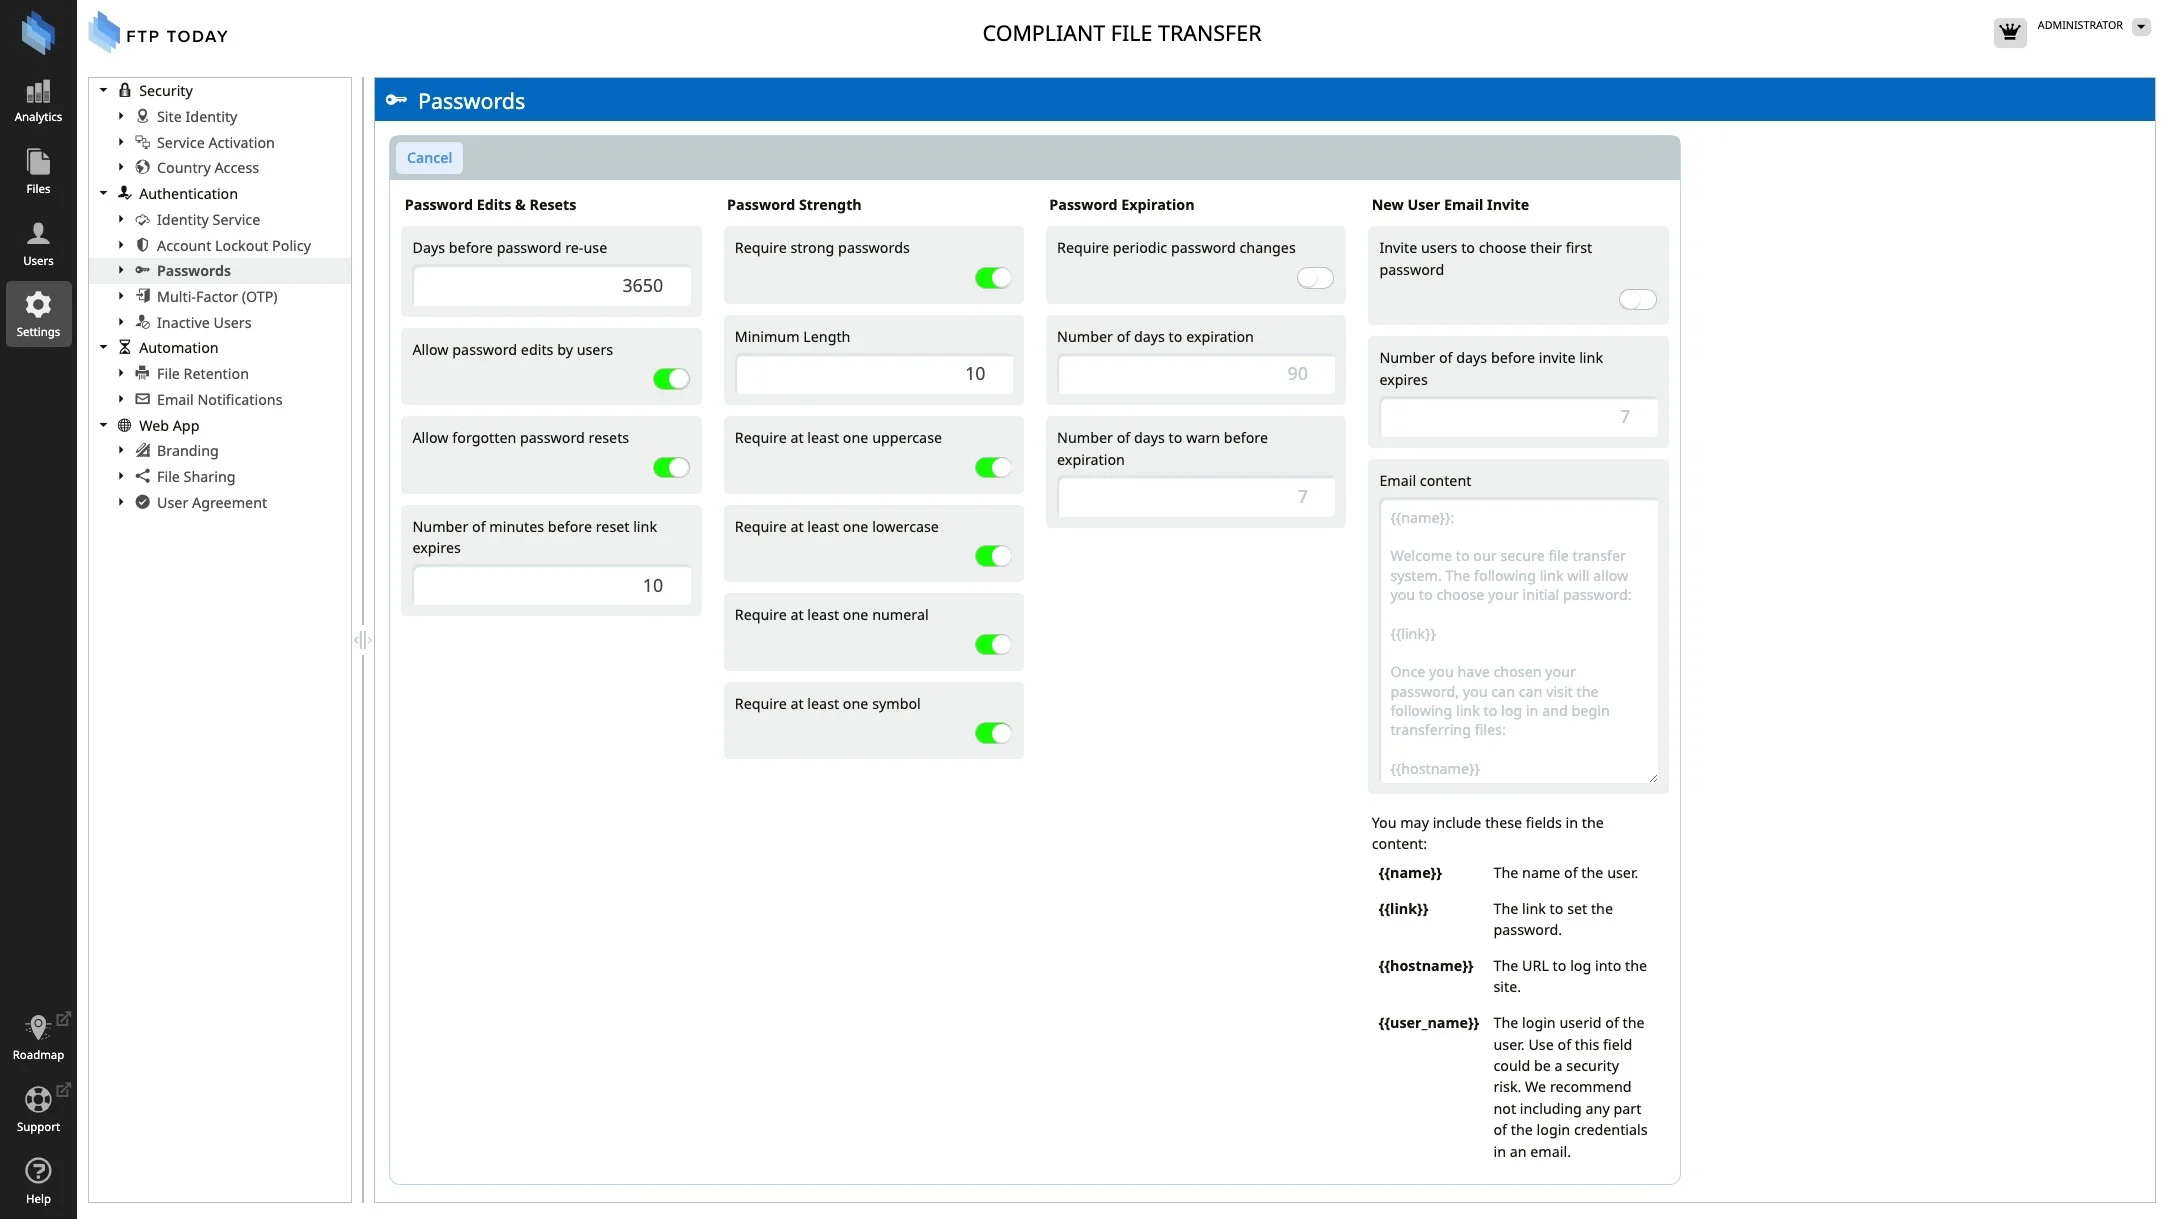
Task: Click the sidebar panel splitter handle
Action: point(362,640)
